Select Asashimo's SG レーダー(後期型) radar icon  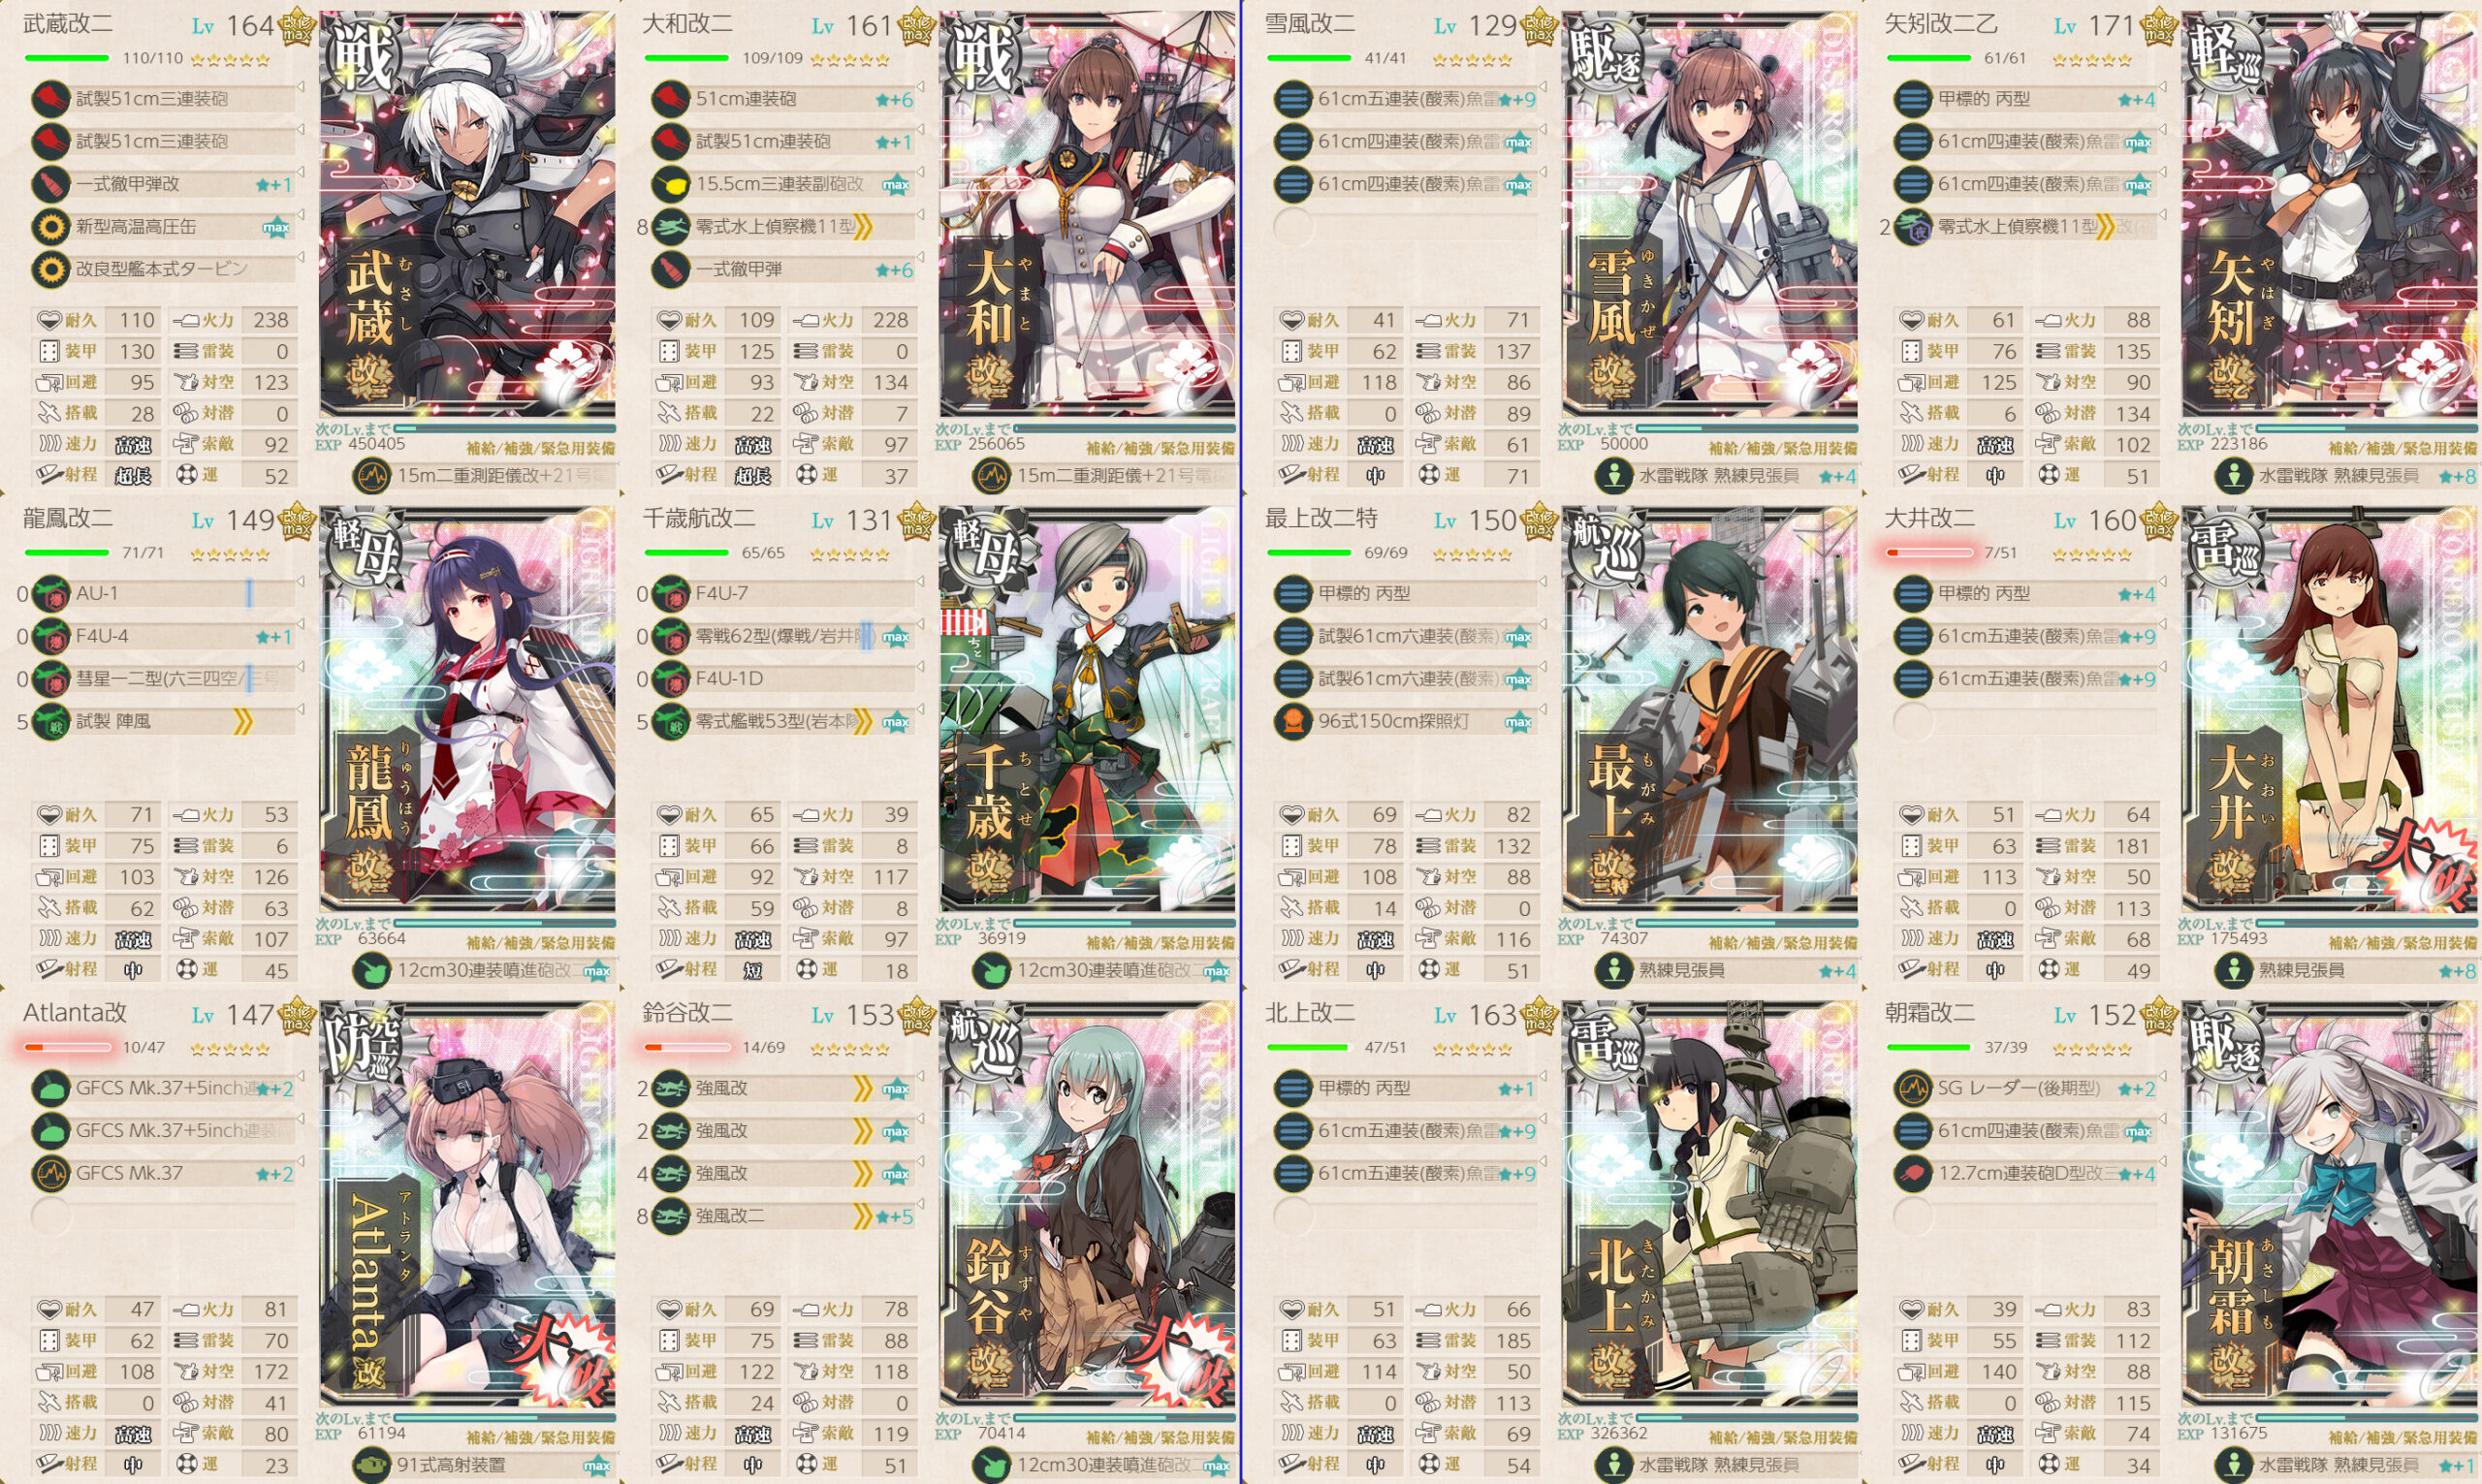click(x=1913, y=1088)
